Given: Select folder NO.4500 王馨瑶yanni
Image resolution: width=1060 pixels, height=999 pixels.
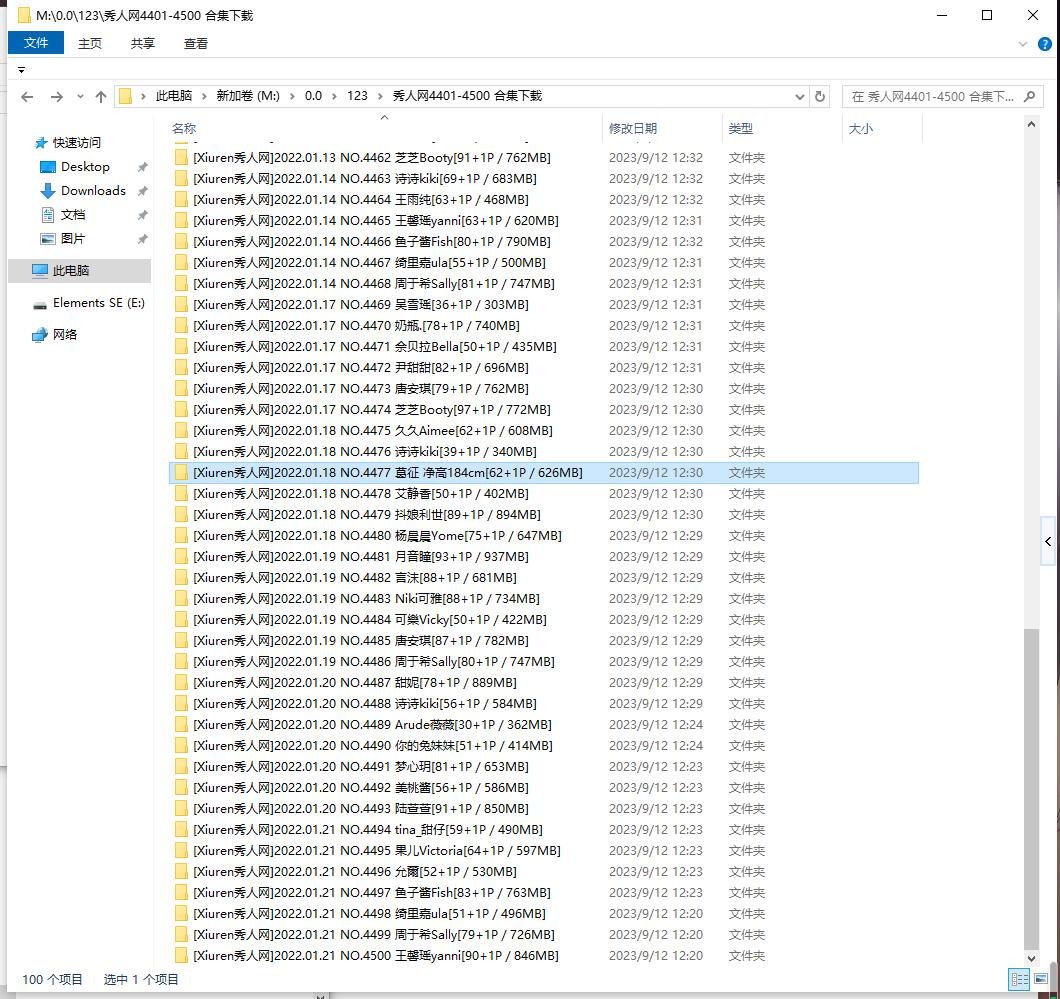Looking at the screenshot, I should (x=544, y=956).
